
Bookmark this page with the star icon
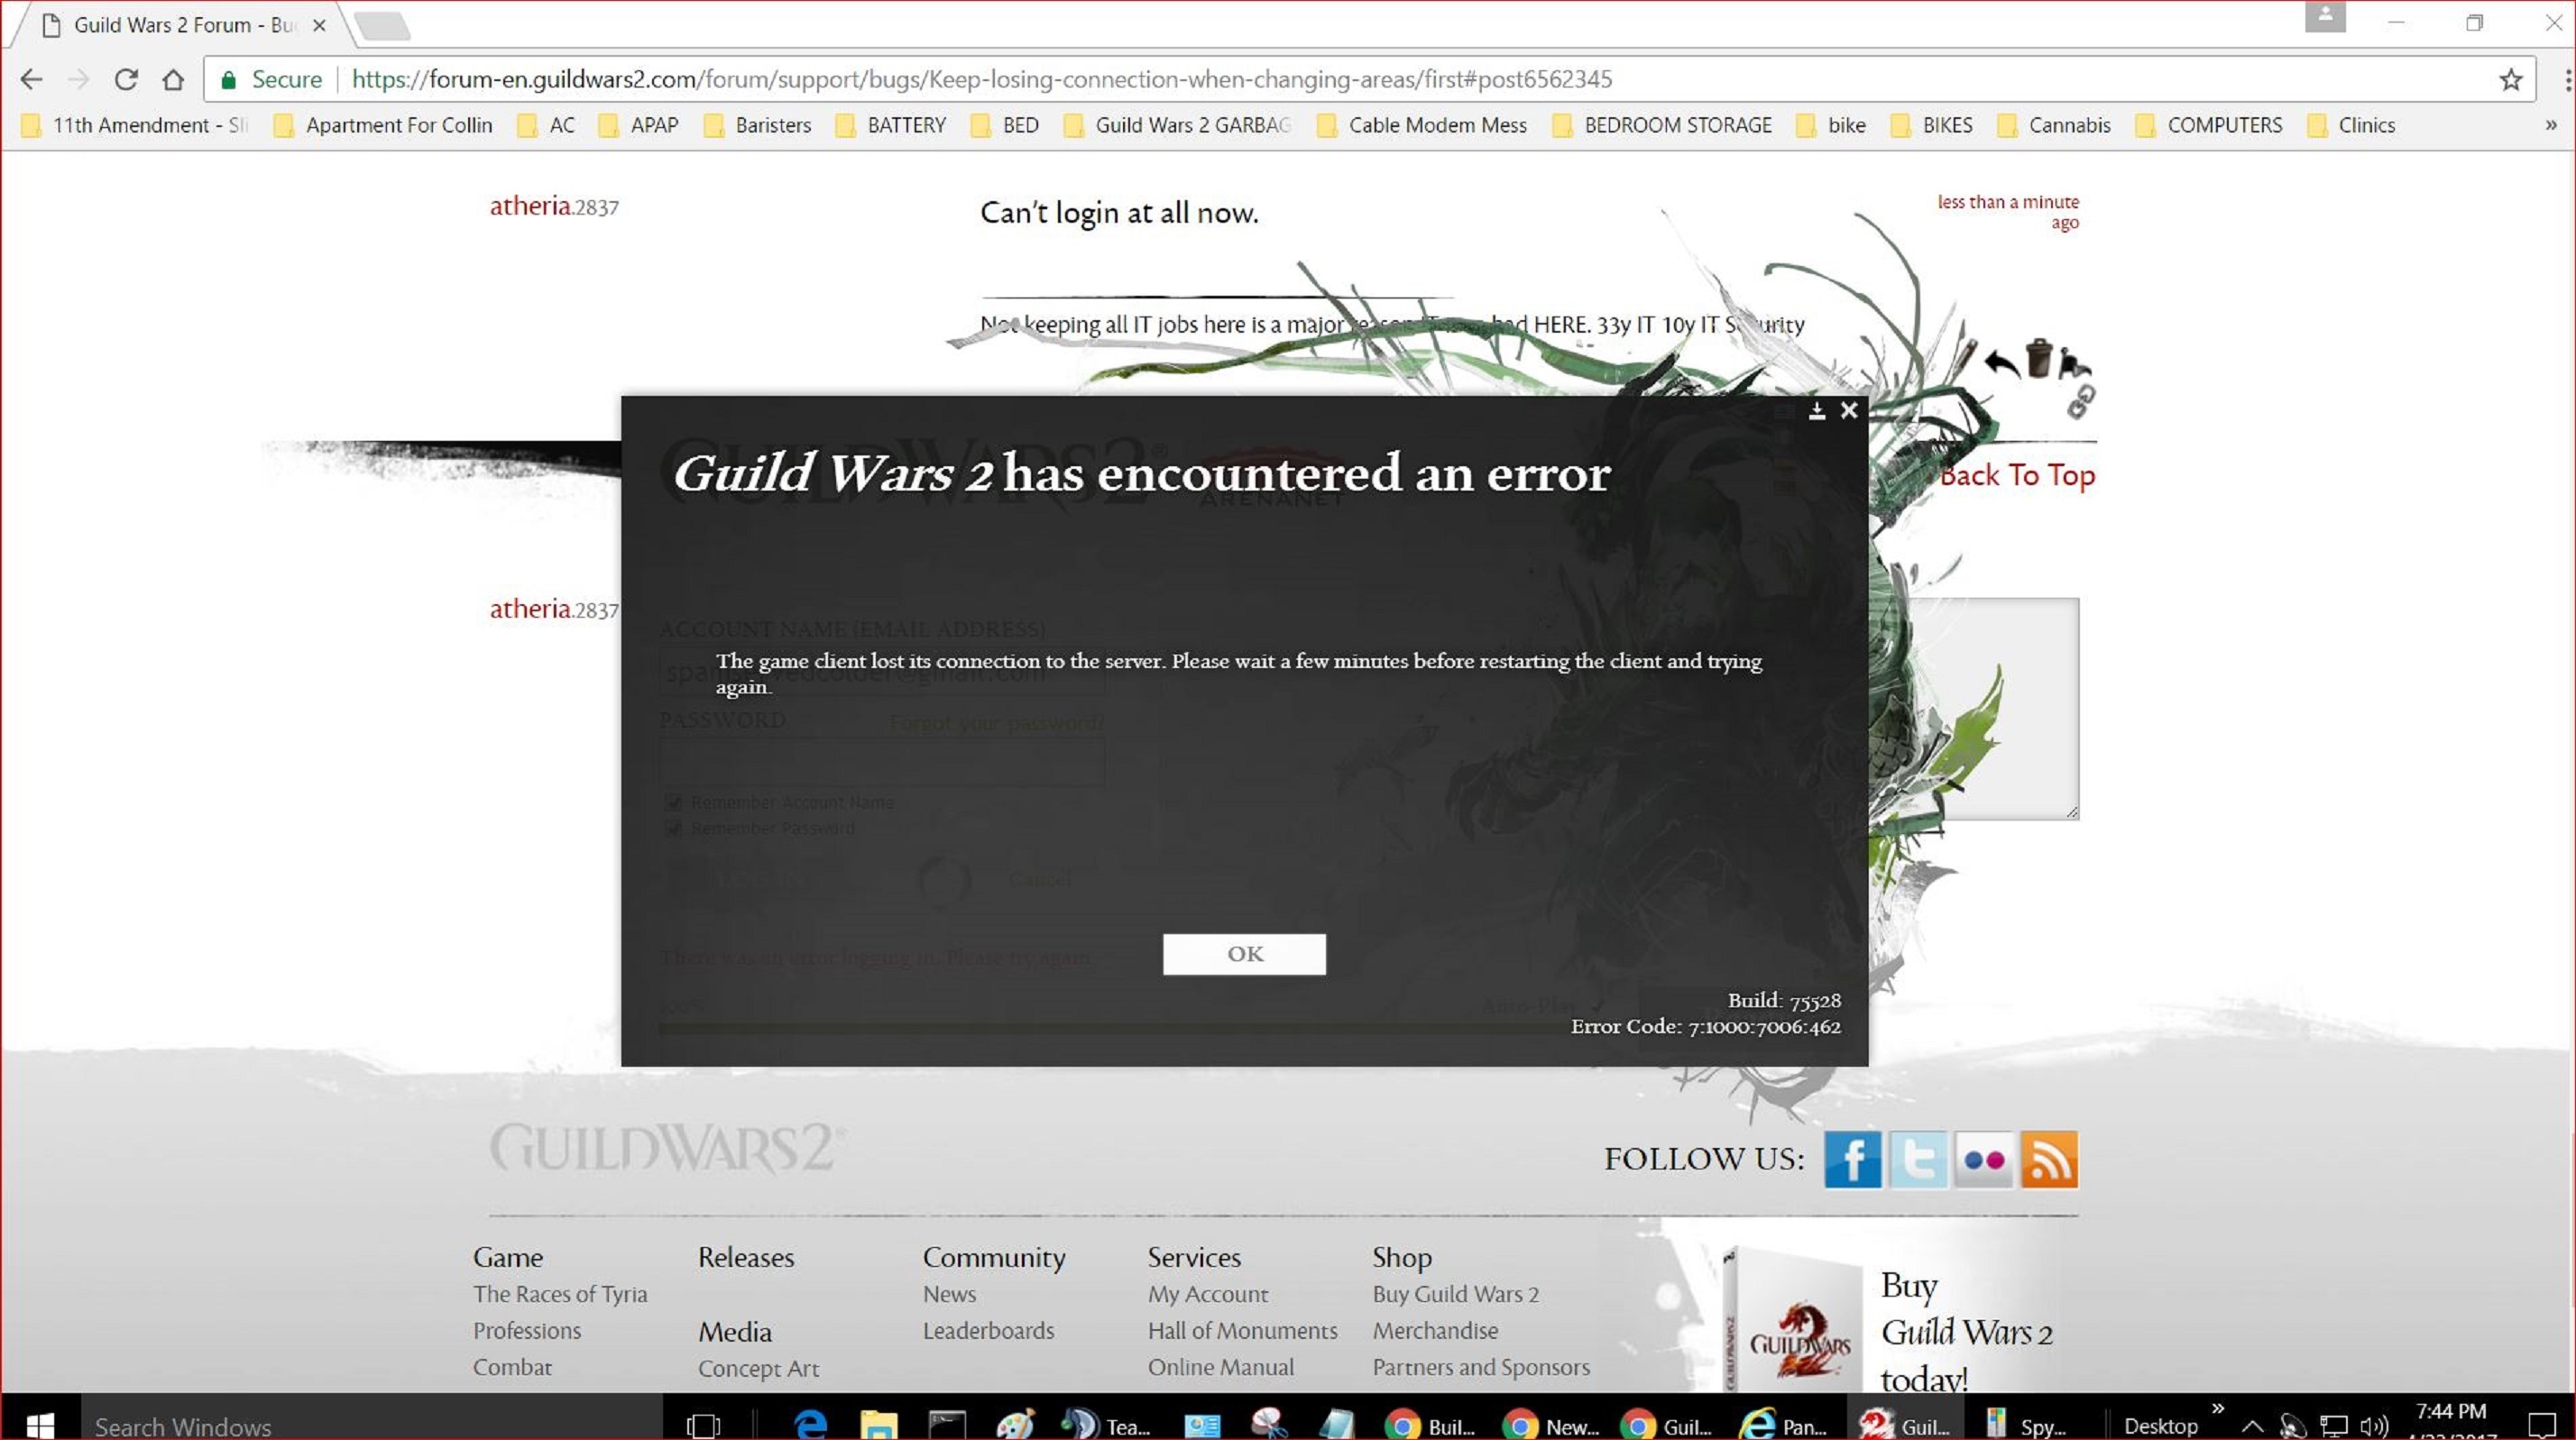pyautogui.click(x=2510, y=80)
